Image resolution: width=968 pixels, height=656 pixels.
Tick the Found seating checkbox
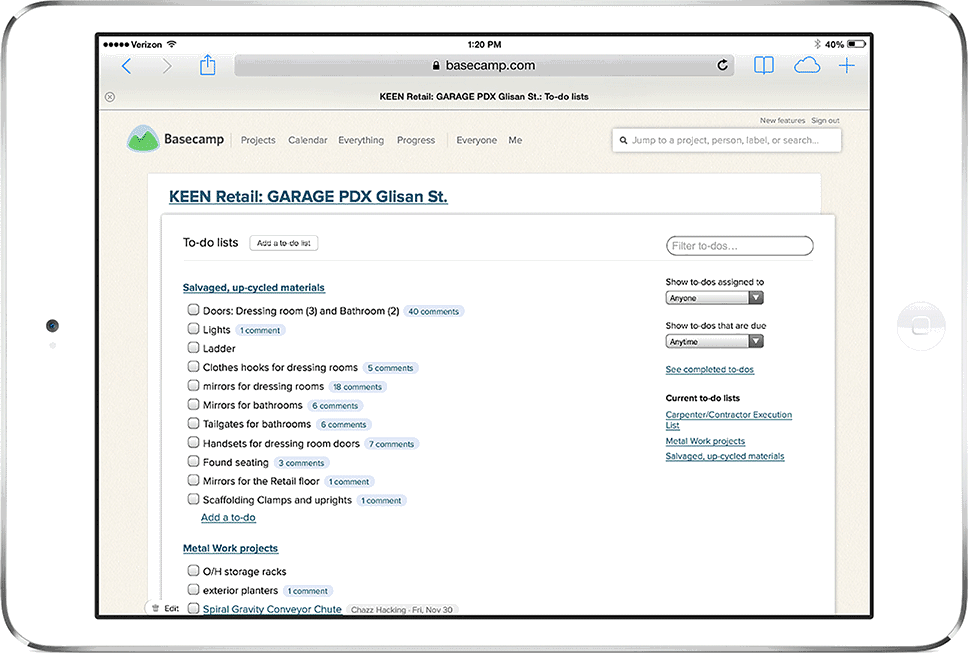(193, 462)
